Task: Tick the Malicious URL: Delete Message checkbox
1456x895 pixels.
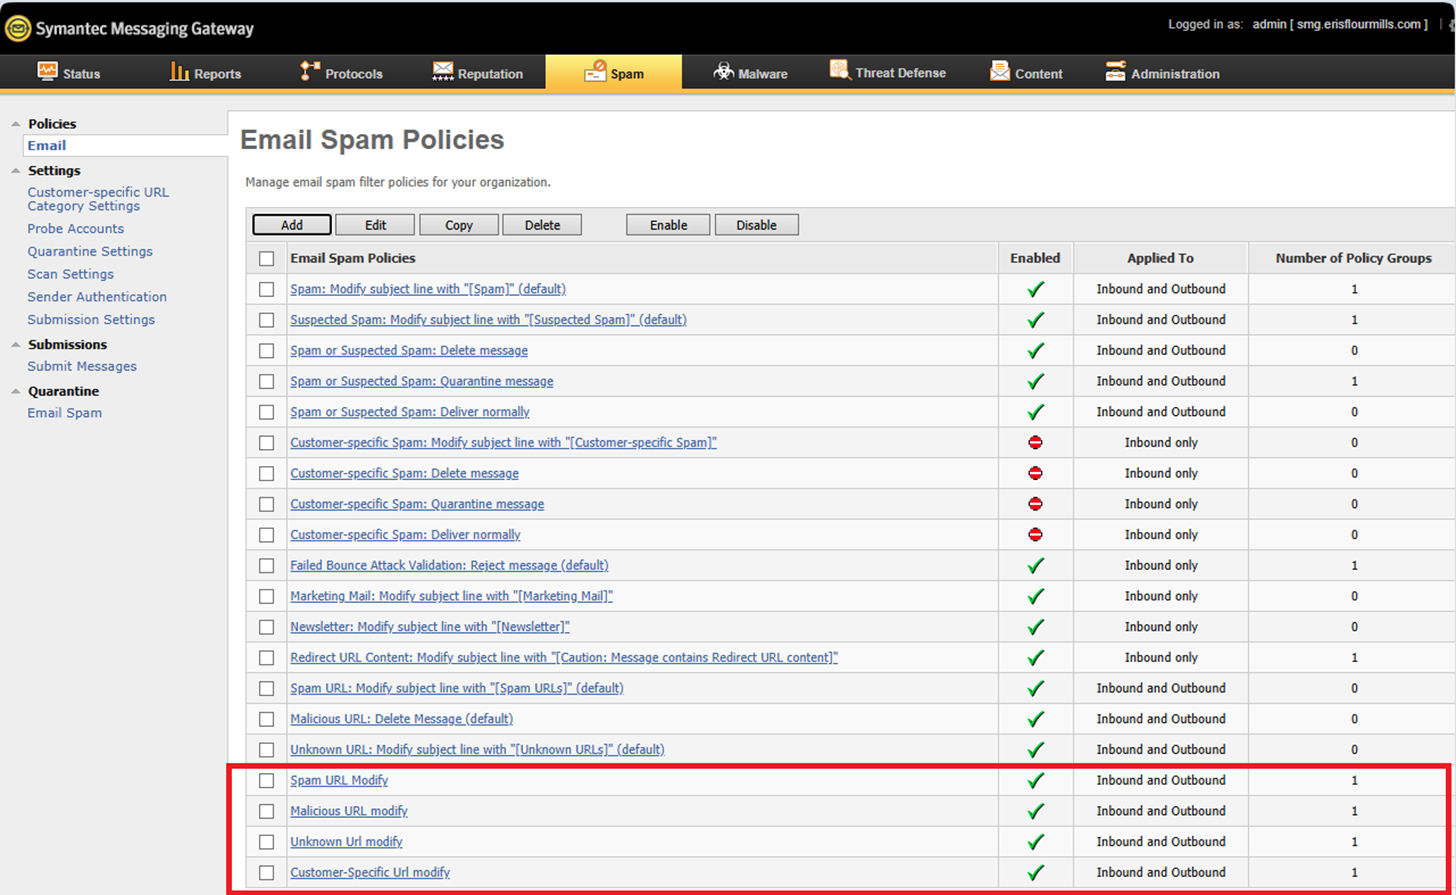Action: 266,719
